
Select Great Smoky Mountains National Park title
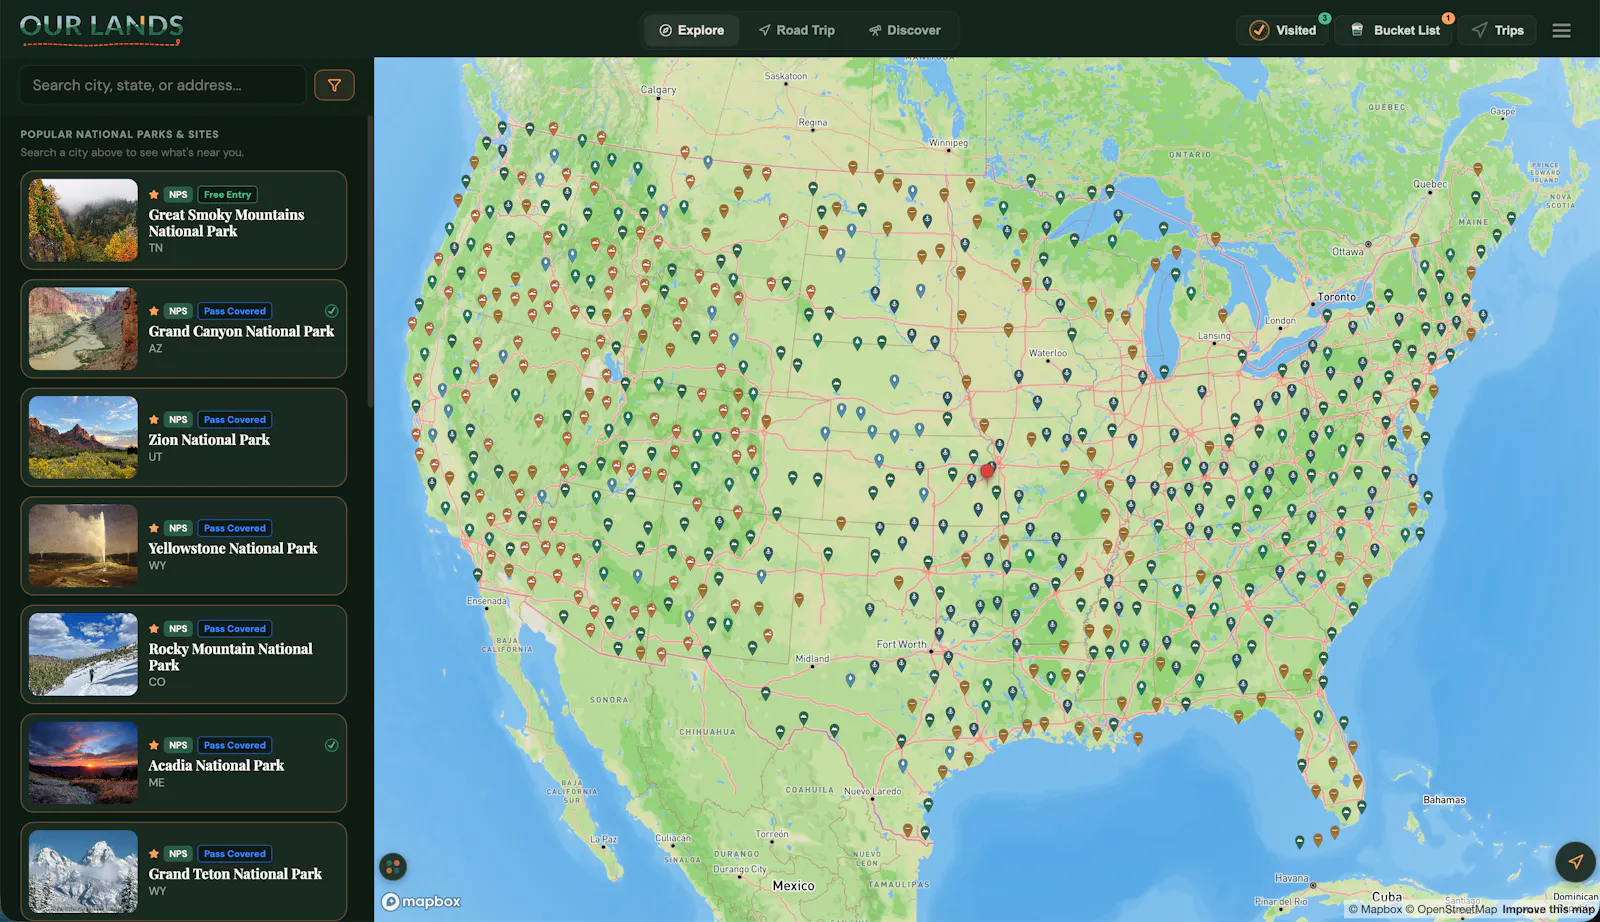(x=227, y=223)
